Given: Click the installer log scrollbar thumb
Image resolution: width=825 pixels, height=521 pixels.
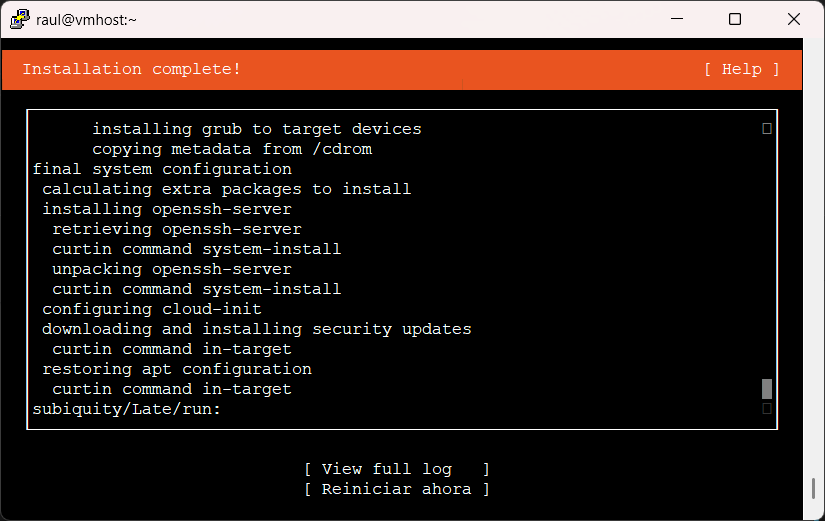Looking at the screenshot, I should coord(767,389).
